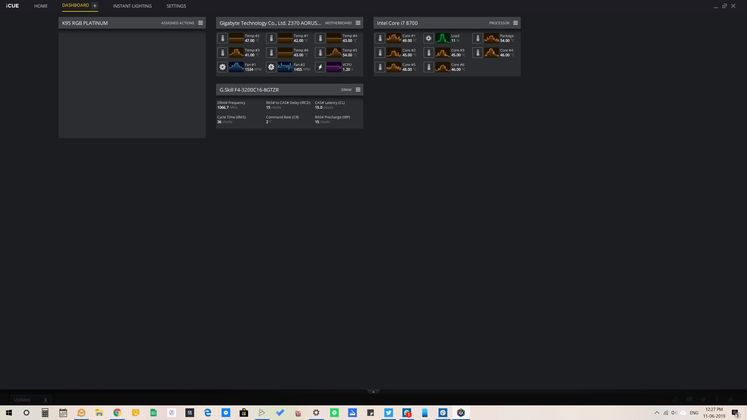Click the Fan #1 fan icon
Image resolution: width=747 pixels, height=420 pixels.
(222, 67)
